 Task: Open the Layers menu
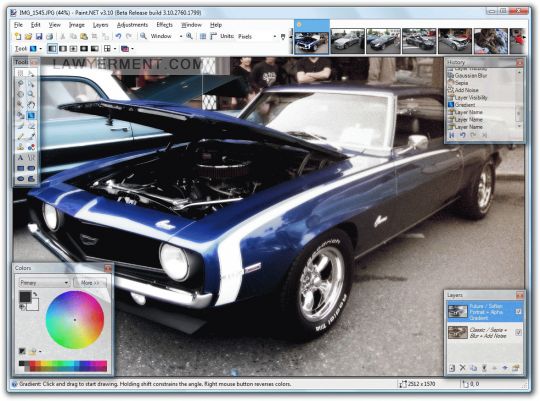pyautogui.click(x=100, y=25)
